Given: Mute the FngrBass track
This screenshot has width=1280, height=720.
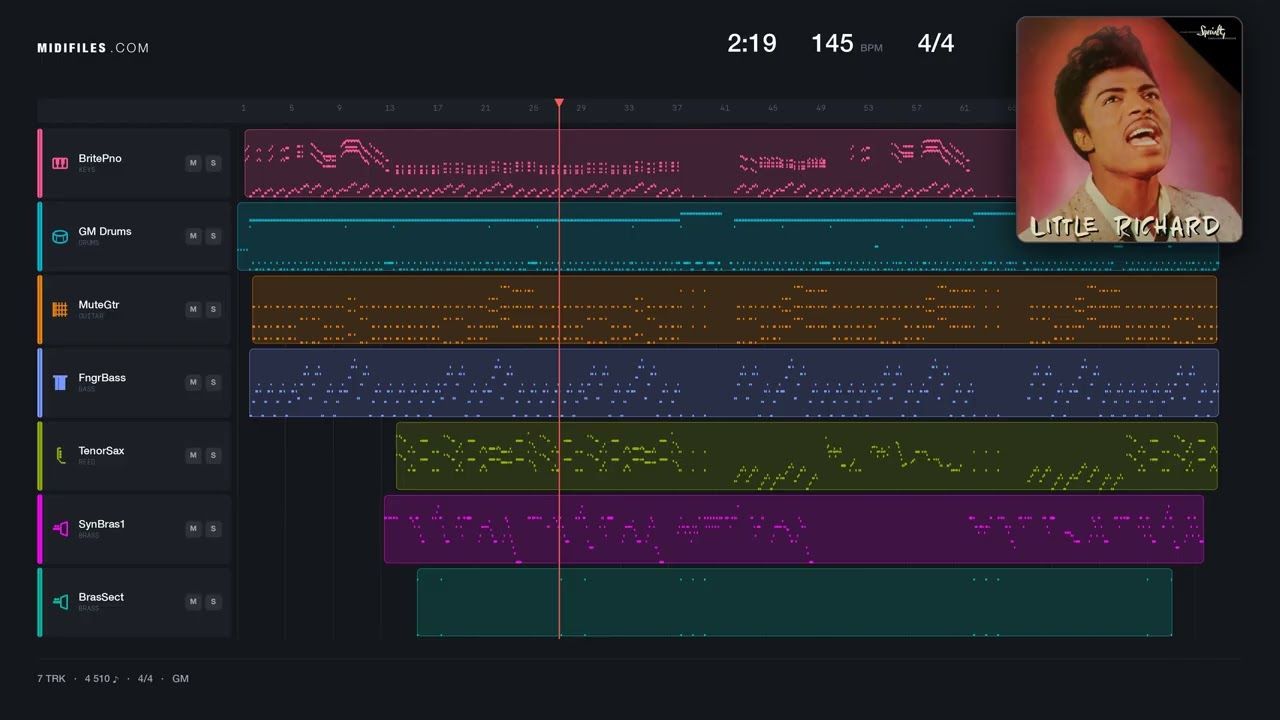Looking at the screenshot, I should tap(193, 382).
